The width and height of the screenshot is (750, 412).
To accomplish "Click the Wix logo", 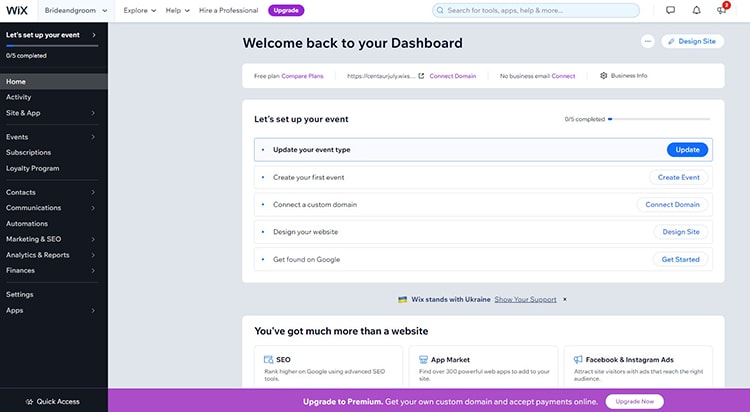I will (x=17, y=10).
